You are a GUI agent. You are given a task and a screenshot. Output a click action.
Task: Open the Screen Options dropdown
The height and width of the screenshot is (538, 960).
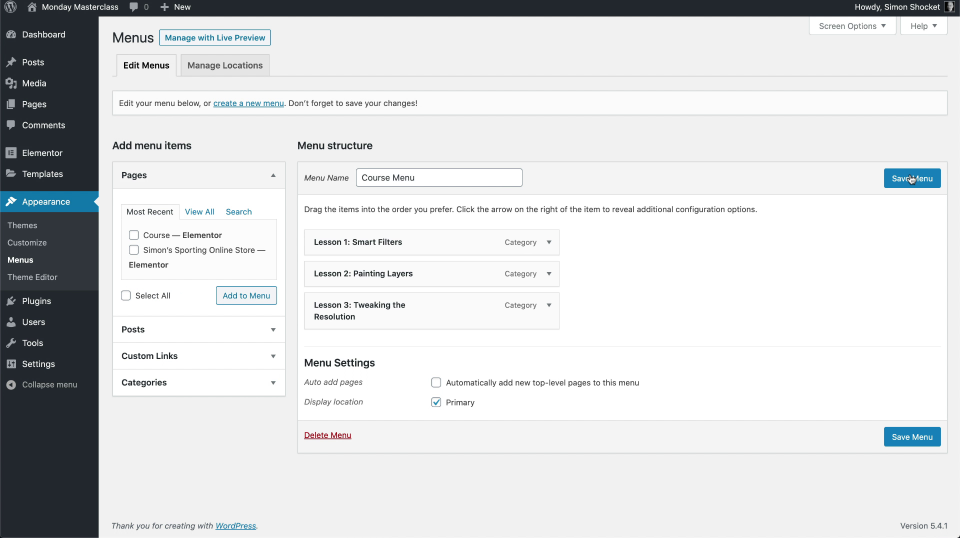click(852, 26)
